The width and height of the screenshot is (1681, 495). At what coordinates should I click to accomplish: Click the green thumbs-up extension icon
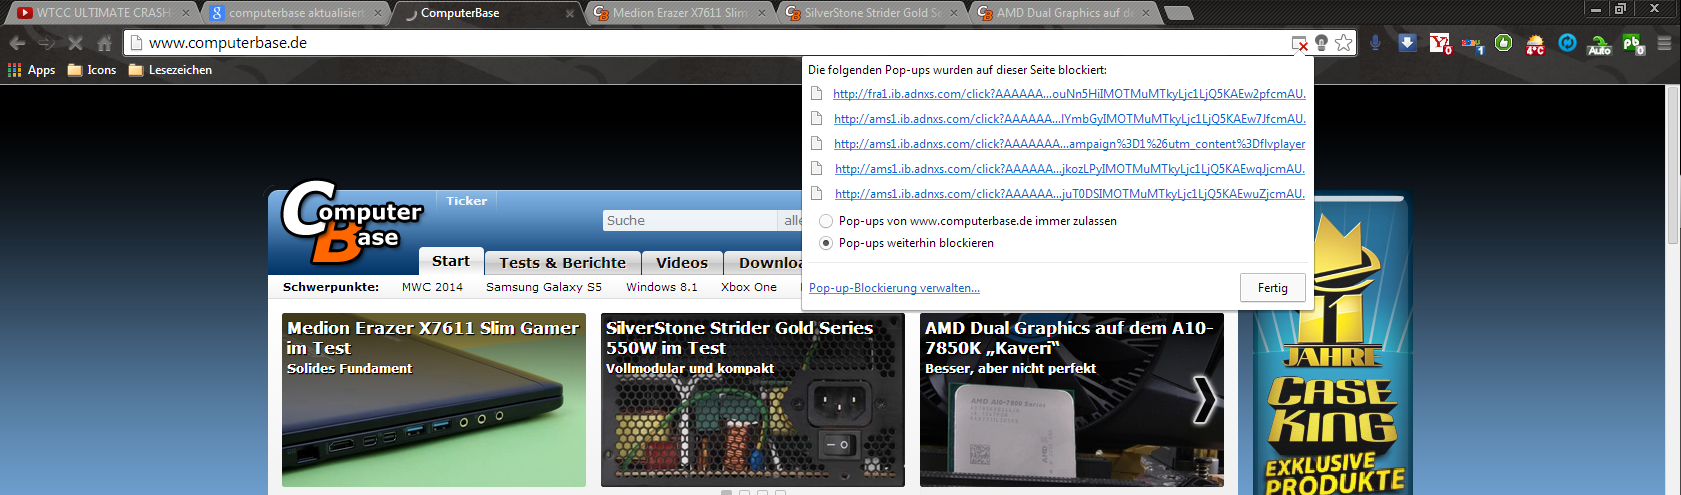pos(1503,43)
